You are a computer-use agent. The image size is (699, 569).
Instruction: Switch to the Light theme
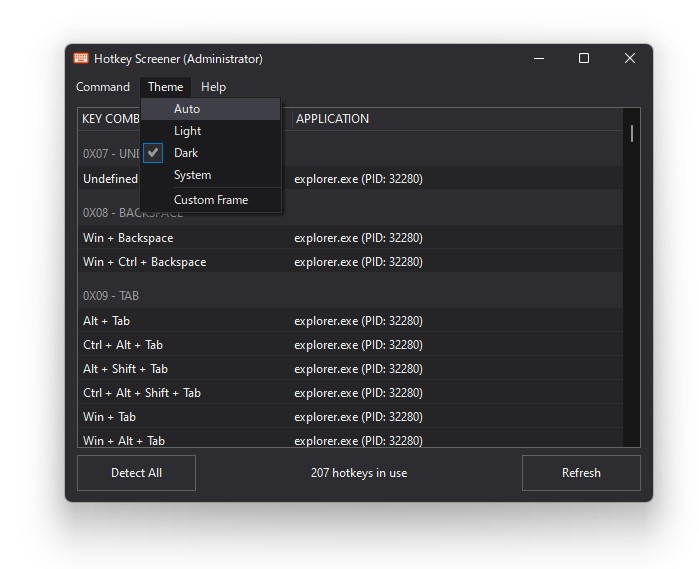click(x=188, y=131)
